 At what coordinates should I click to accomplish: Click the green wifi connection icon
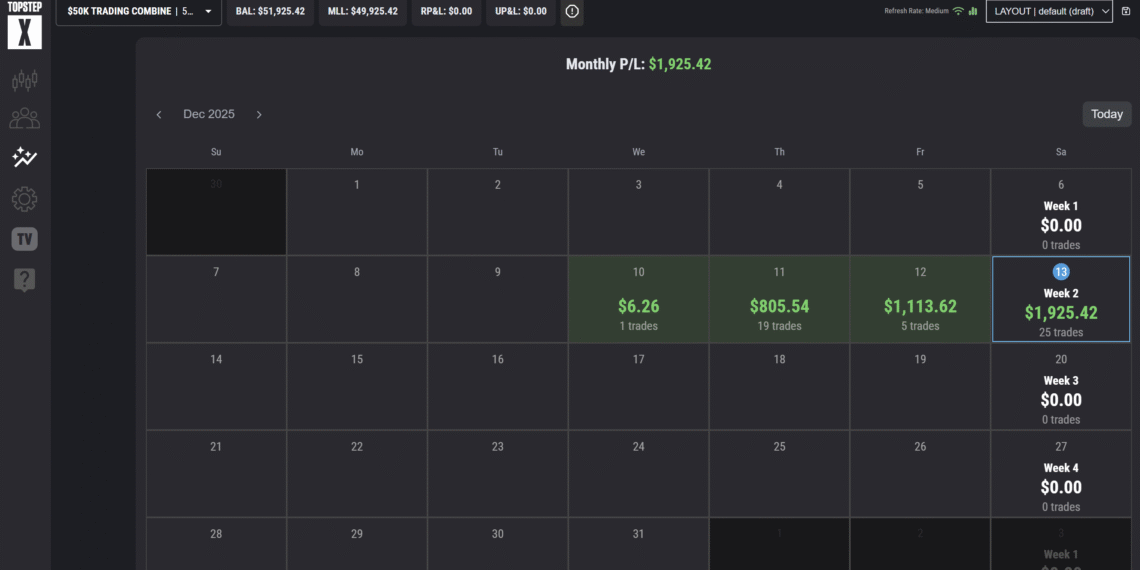tap(958, 11)
